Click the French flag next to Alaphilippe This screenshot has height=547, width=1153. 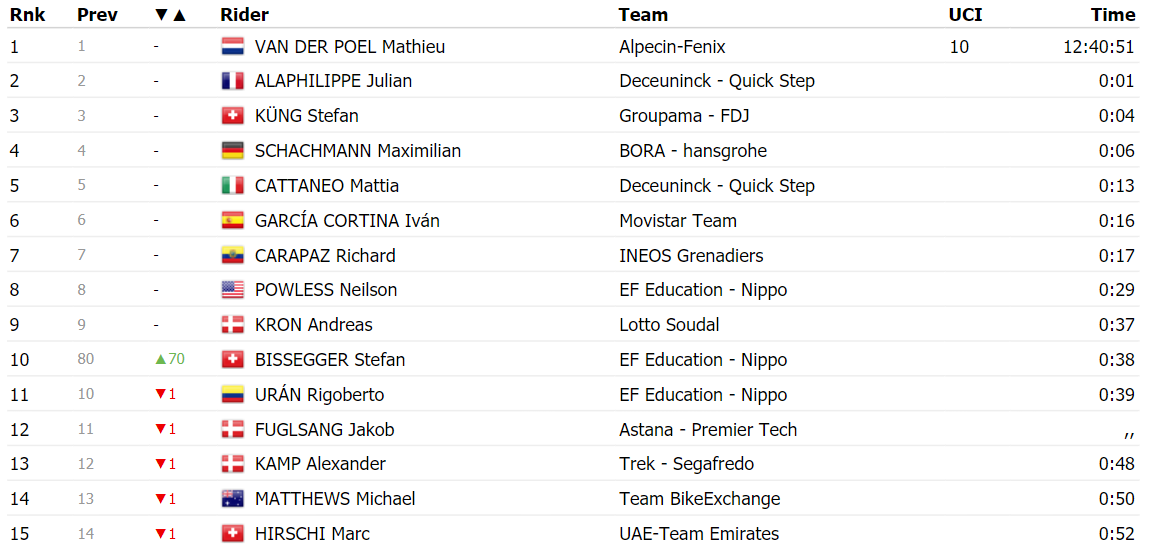(232, 82)
